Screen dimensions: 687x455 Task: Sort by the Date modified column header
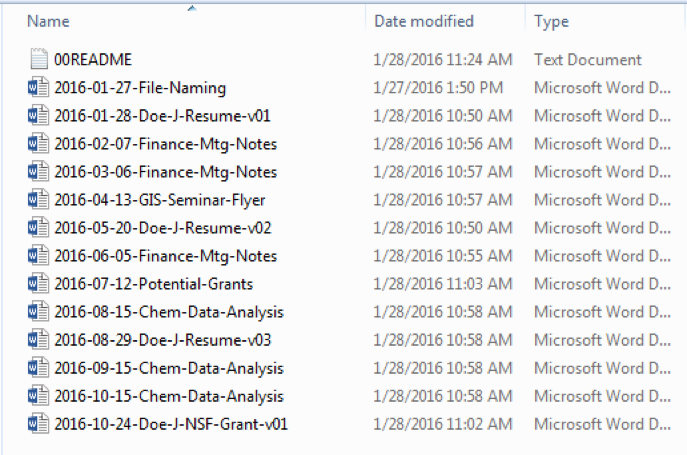tap(423, 21)
